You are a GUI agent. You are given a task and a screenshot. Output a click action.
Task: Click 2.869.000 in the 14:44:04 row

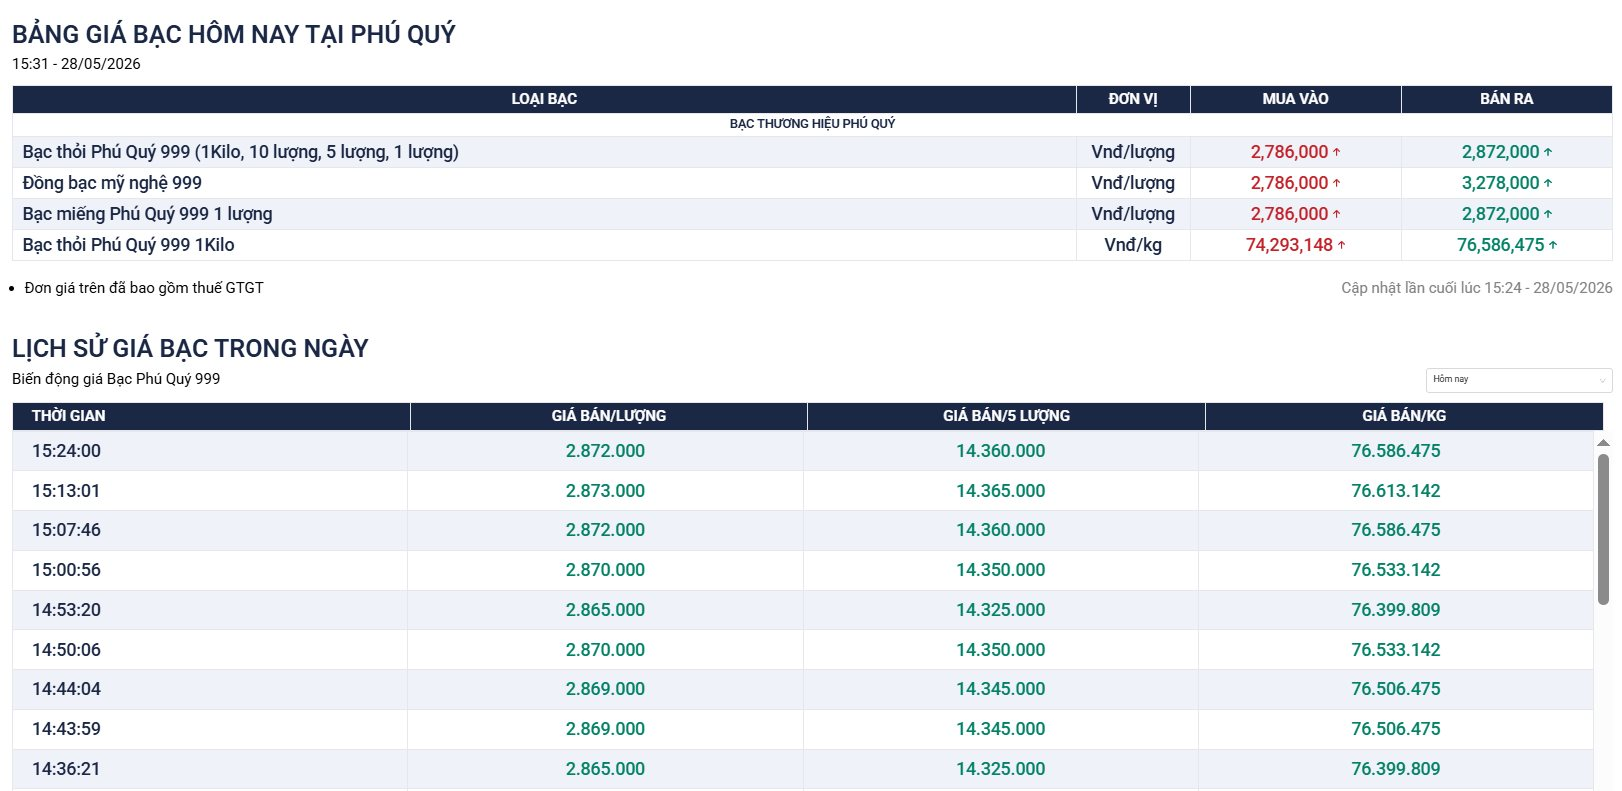click(605, 689)
